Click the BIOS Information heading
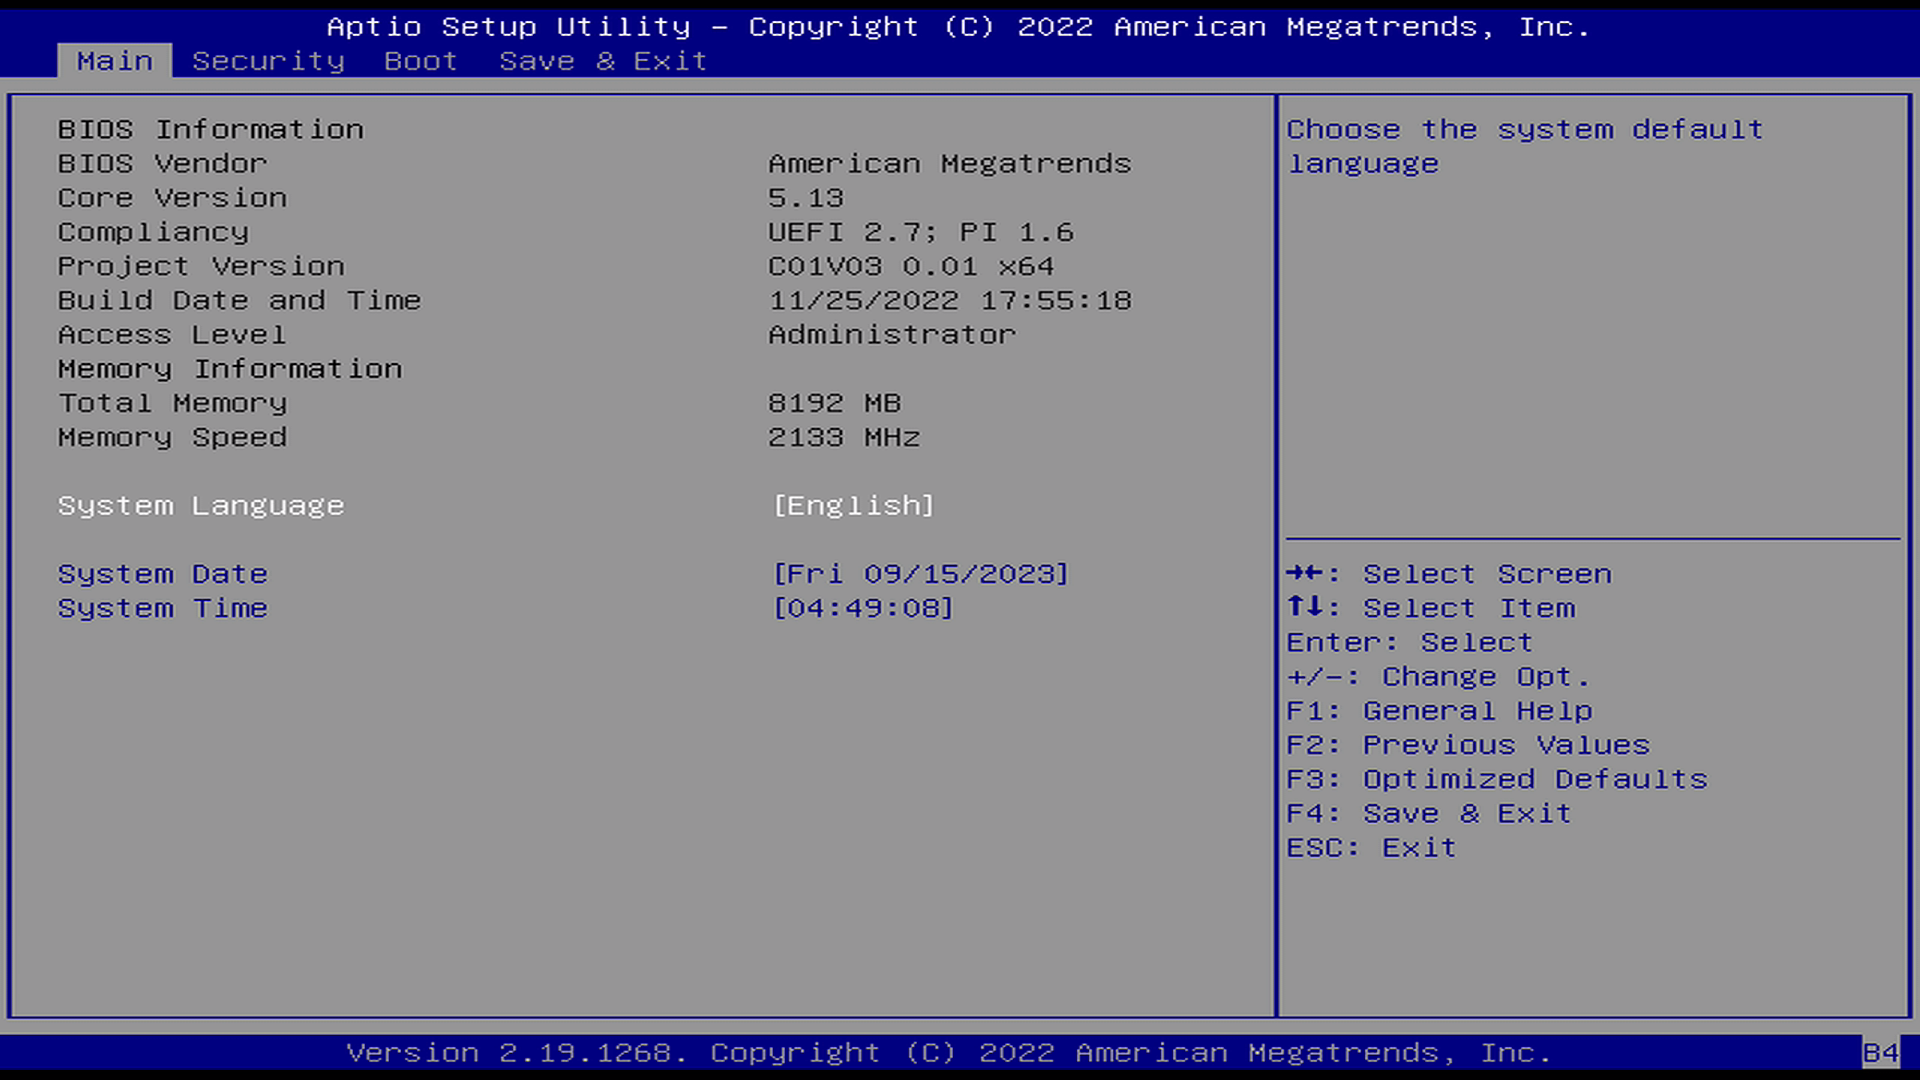Screen dimensions: 1920x1080 click(211, 130)
